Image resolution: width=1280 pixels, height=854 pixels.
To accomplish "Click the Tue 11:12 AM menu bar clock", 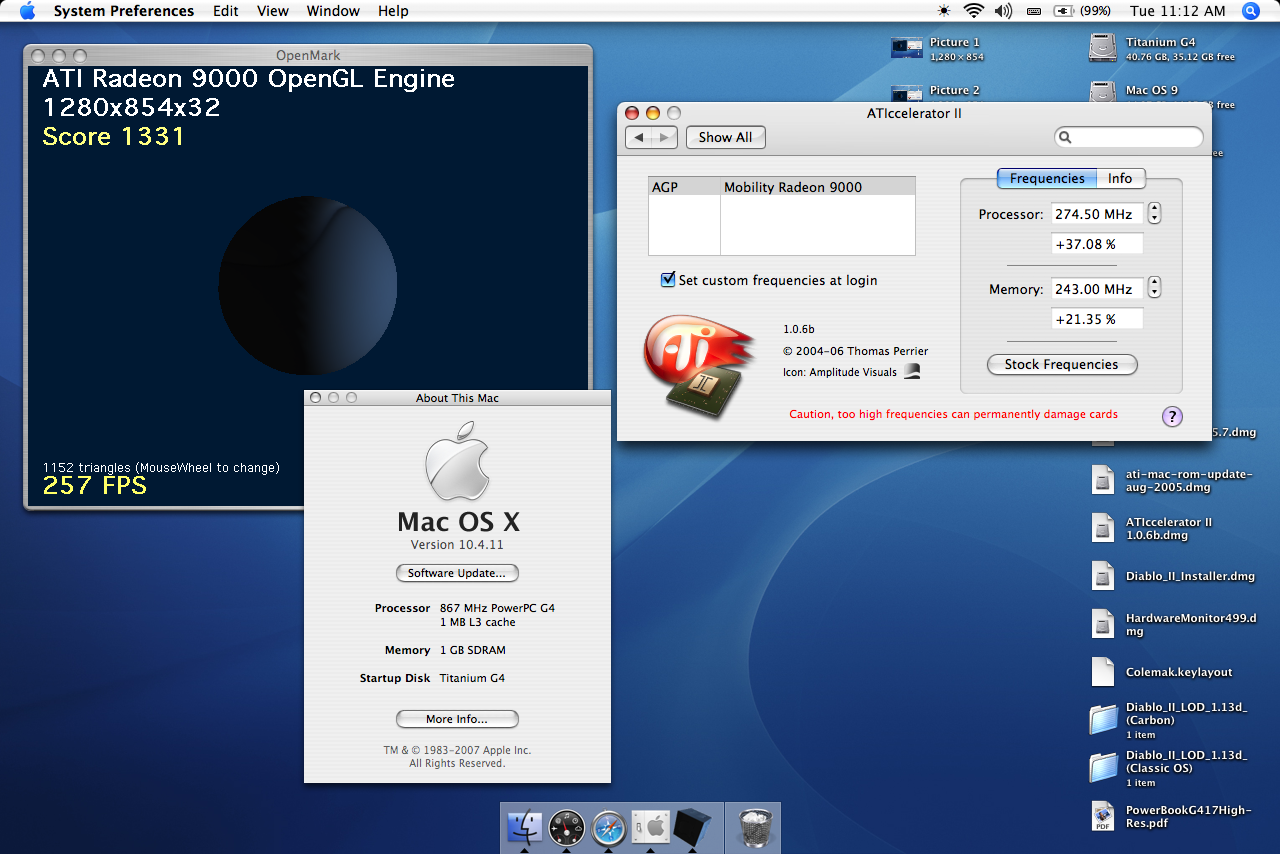I will (1177, 11).
